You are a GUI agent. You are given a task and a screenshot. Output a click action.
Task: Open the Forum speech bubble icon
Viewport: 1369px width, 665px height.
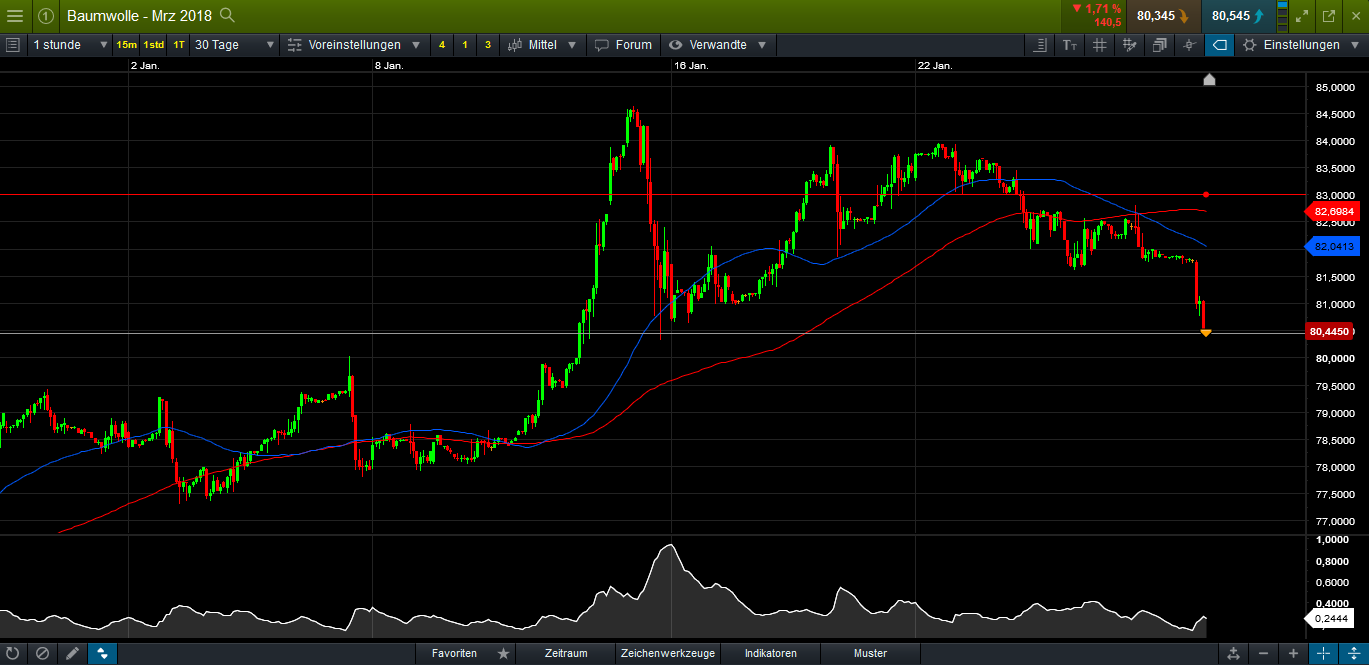point(623,45)
